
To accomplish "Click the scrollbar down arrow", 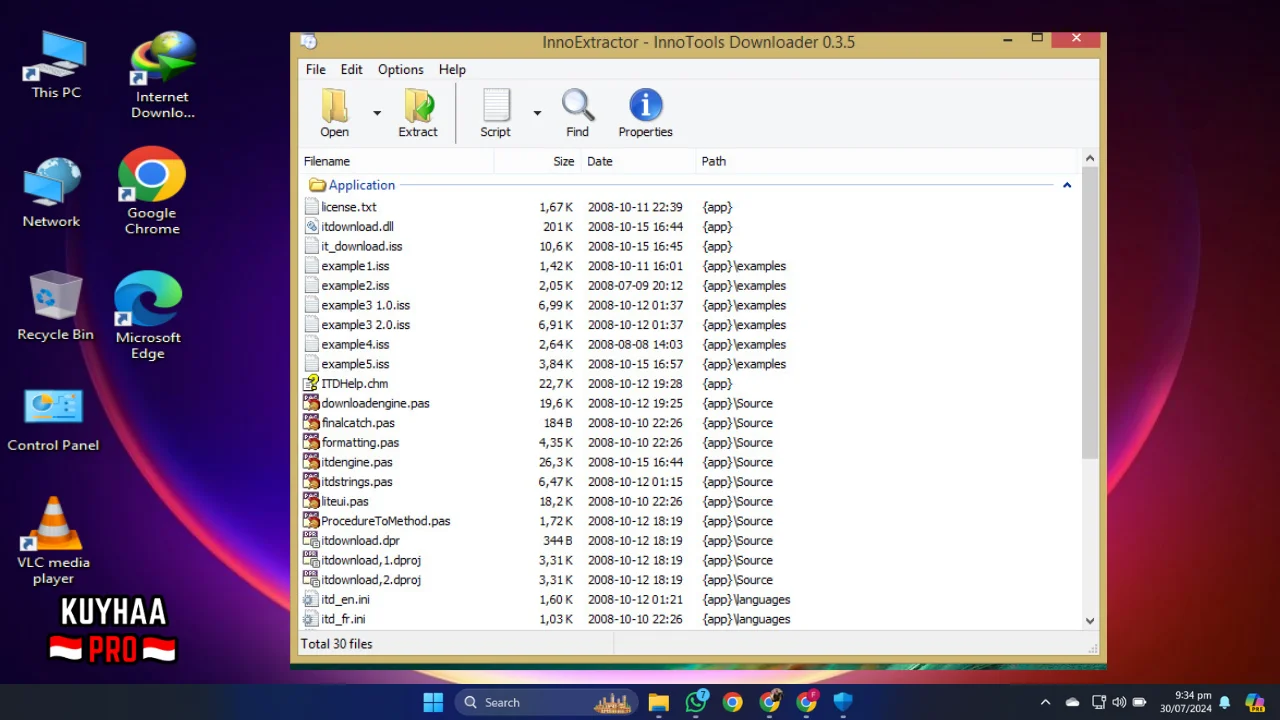I will click(1090, 620).
